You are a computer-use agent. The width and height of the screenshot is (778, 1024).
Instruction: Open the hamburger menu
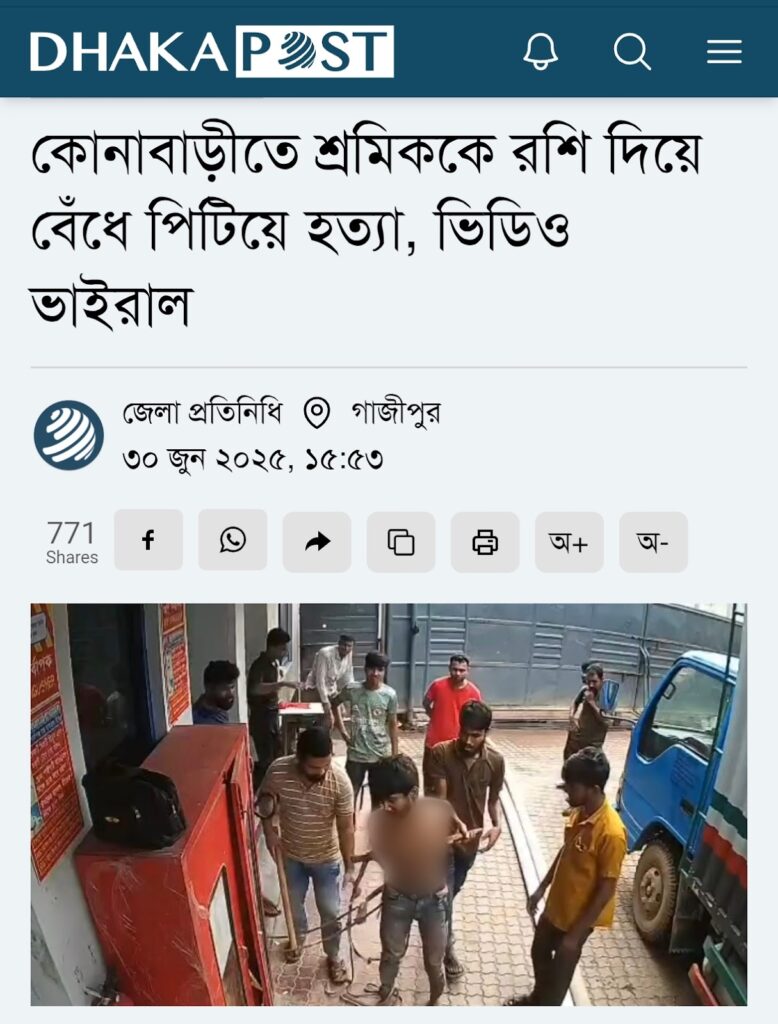point(724,51)
